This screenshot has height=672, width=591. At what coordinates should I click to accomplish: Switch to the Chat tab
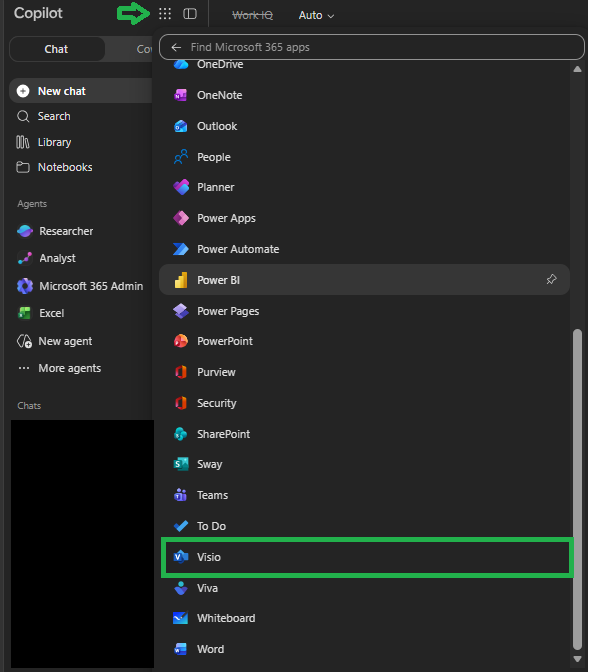[57, 49]
